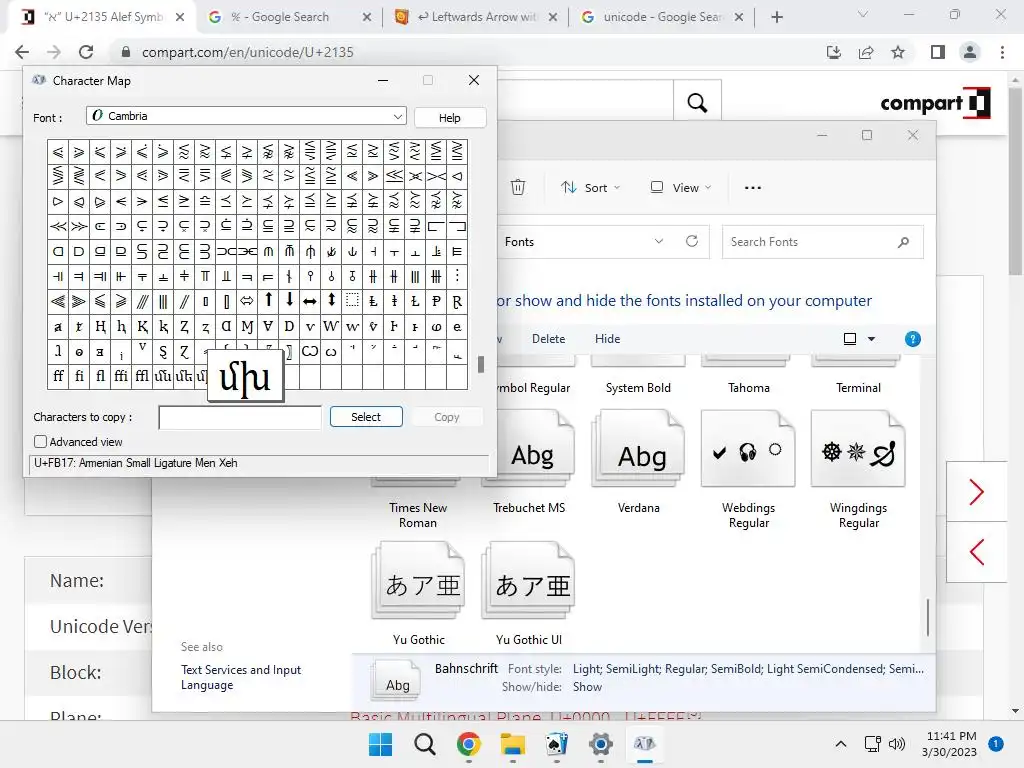Open a new browser tab

(776, 17)
